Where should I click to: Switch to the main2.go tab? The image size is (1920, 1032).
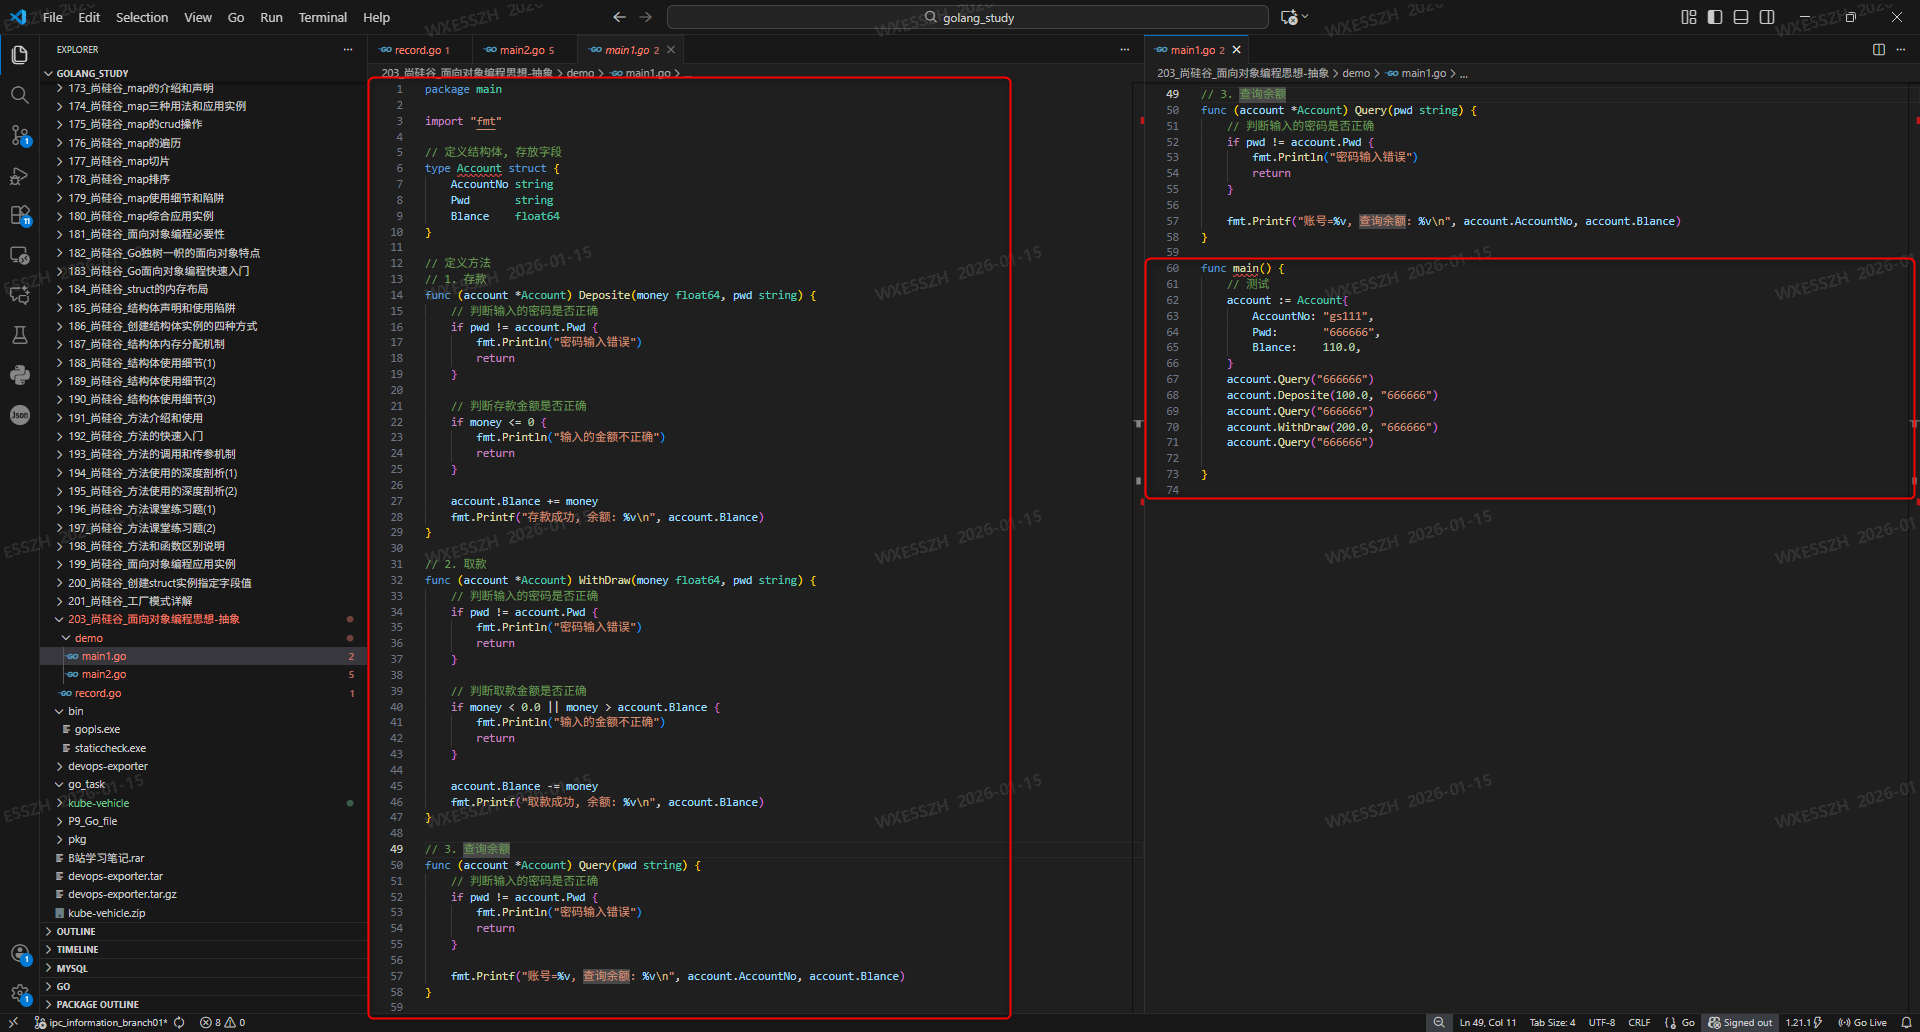point(520,50)
